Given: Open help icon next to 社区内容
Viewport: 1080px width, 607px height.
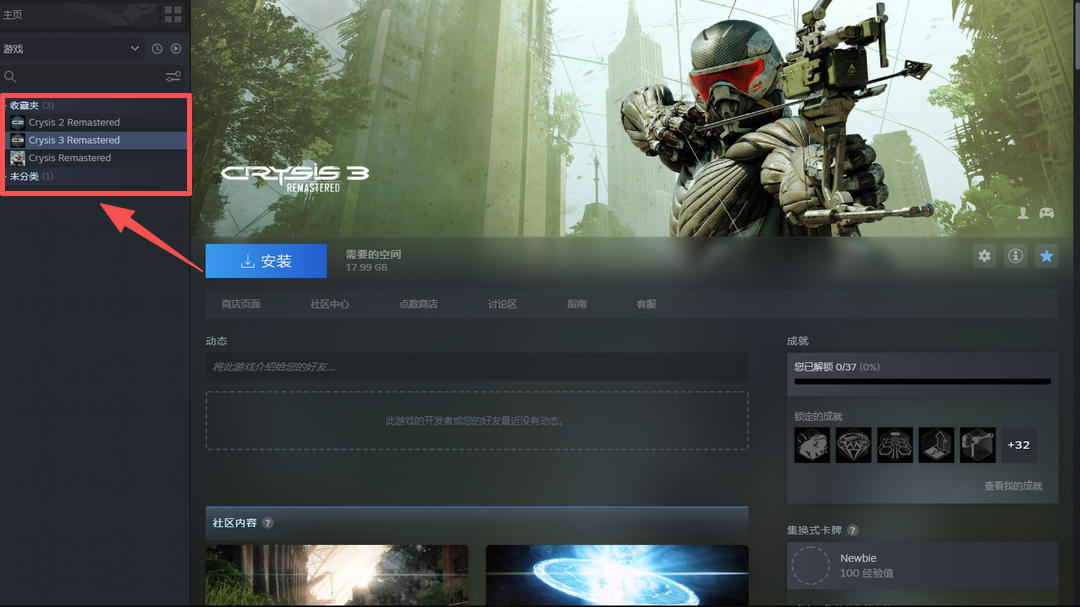Looking at the screenshot, I should click(x=268, y=523).
